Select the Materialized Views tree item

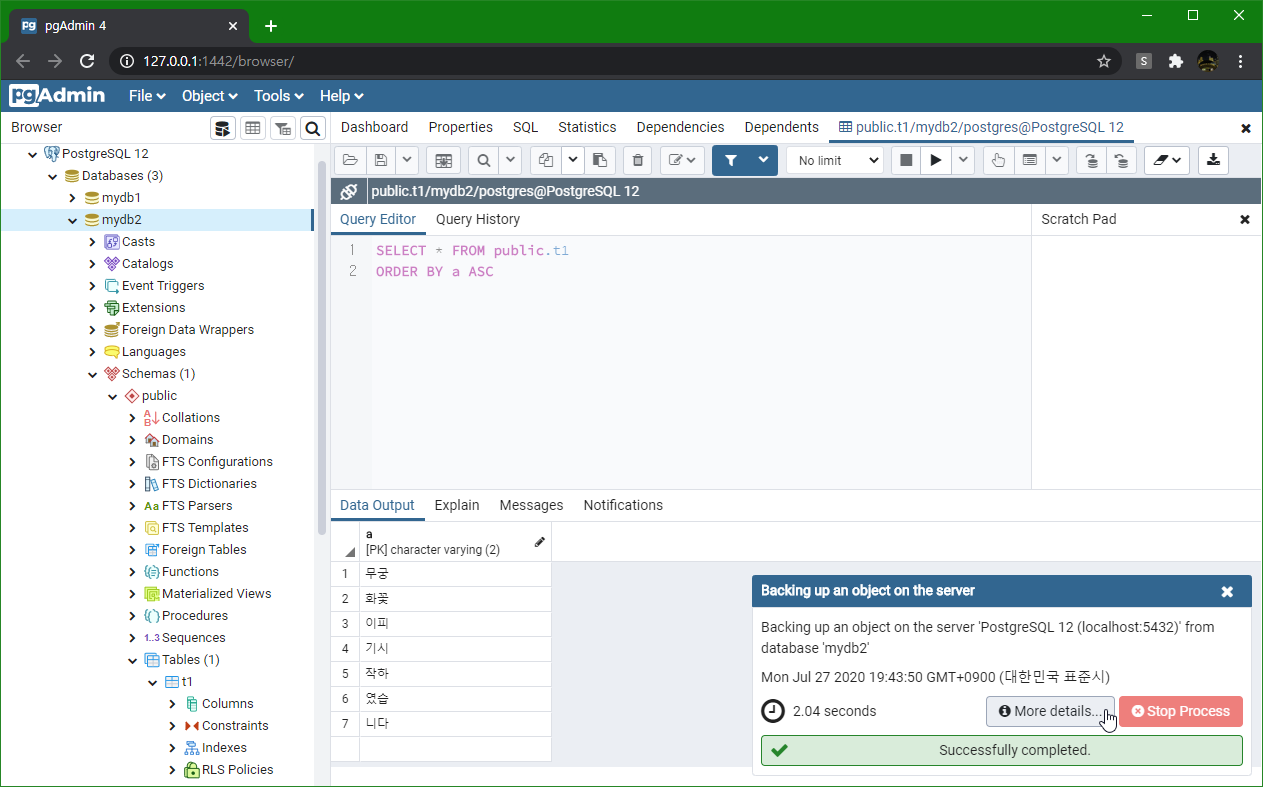click(x=216, y=594)
